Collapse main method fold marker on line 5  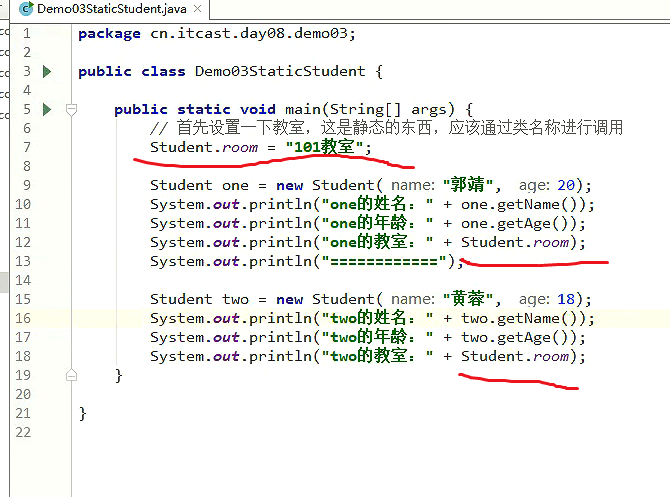(71, 110)
